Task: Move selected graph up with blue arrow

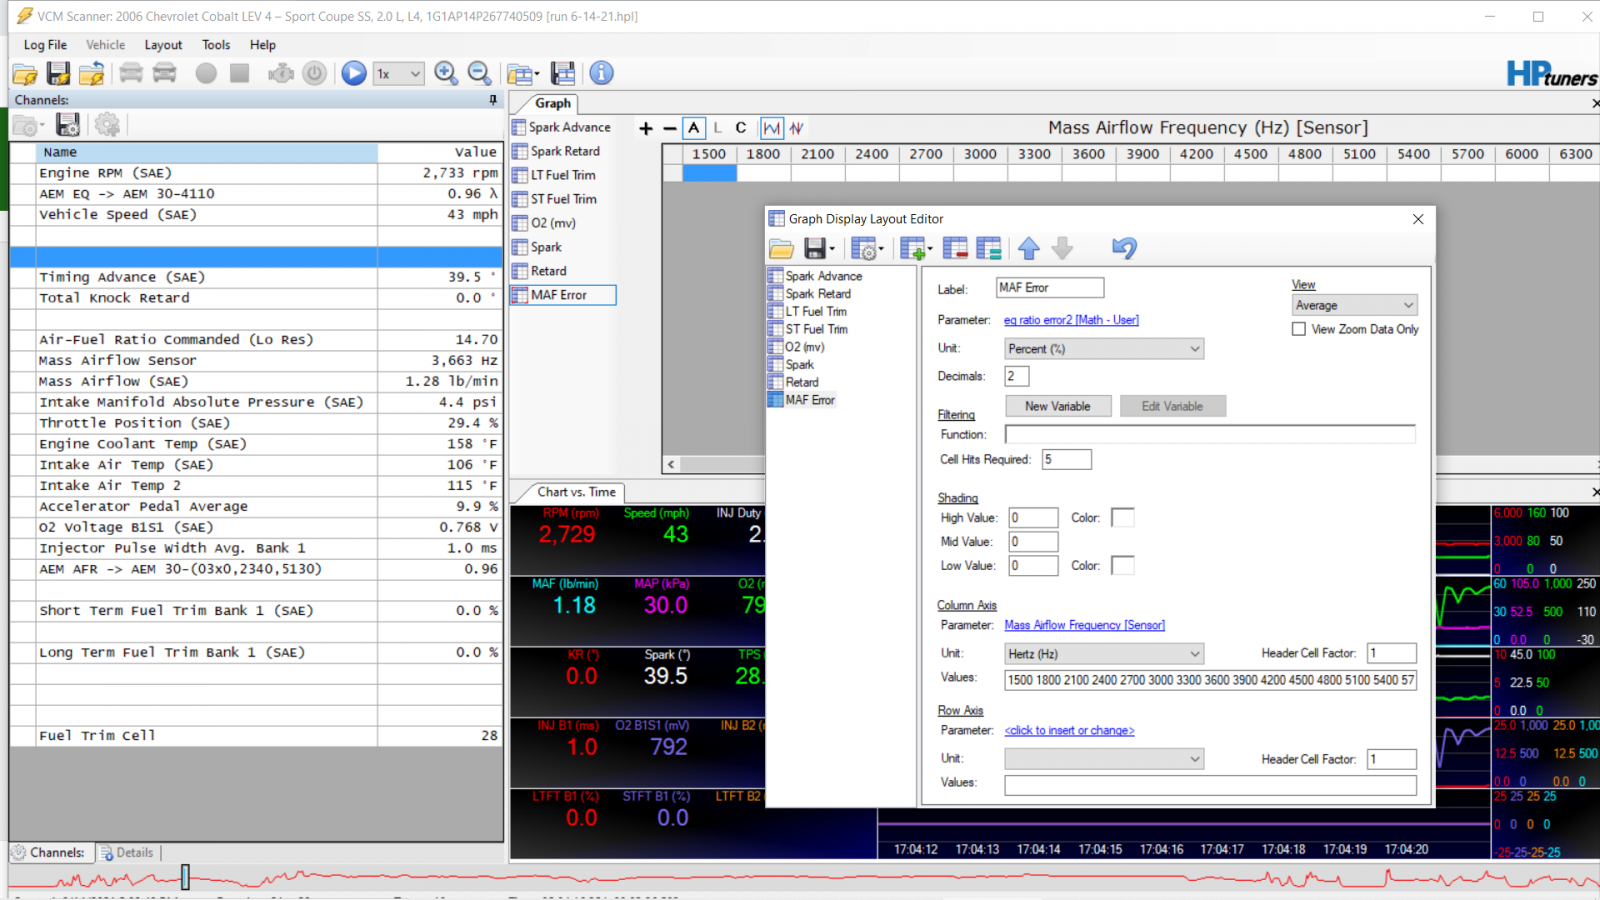Action: coord(1029,248)
